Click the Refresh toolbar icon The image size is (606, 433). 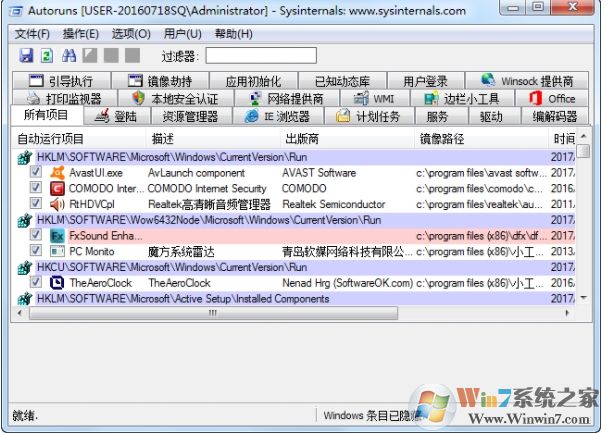[x=47, y=55]
